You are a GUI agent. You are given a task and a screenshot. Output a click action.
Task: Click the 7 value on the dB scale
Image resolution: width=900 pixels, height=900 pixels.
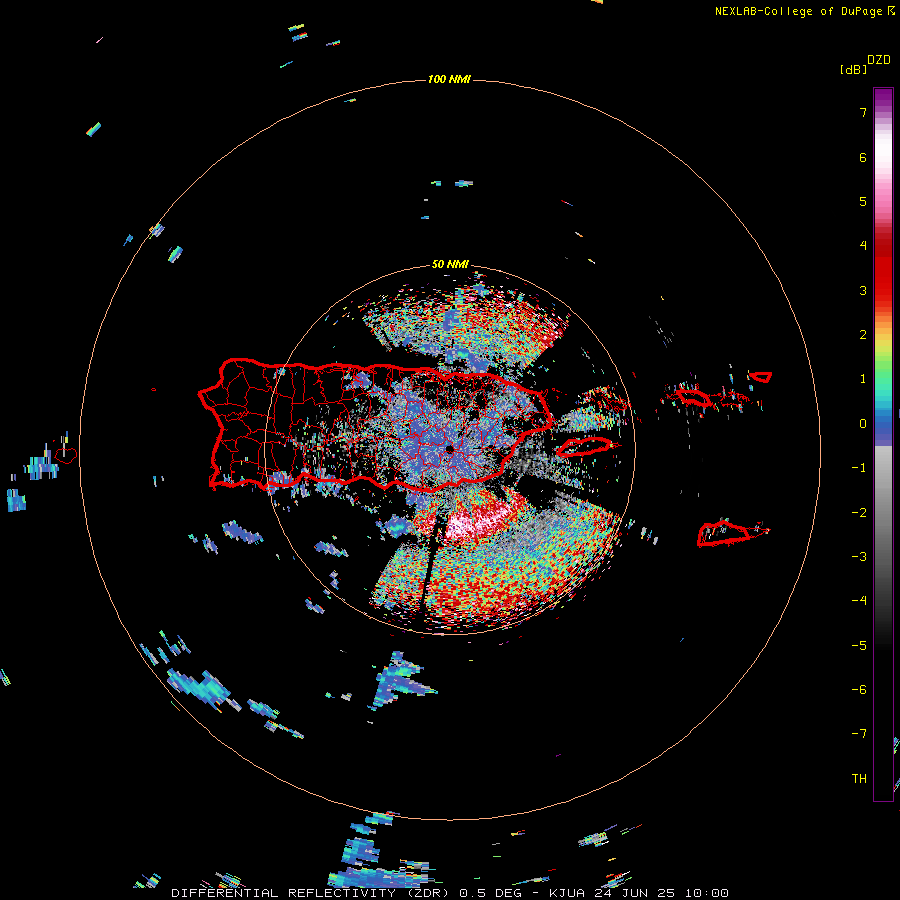863,112
